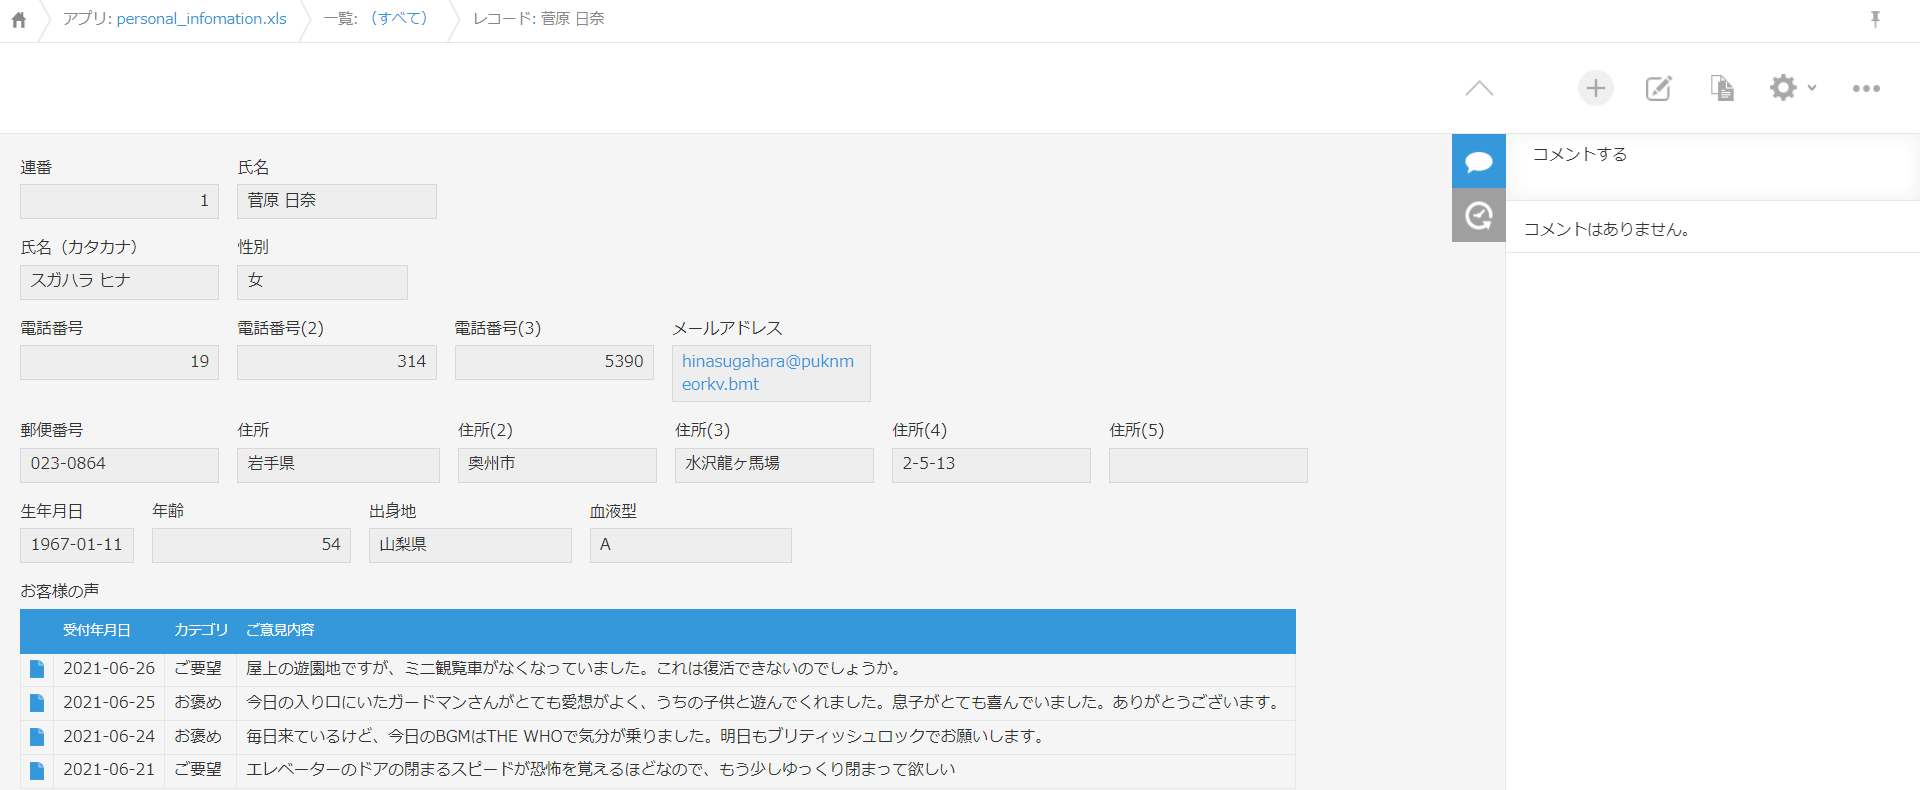The height and width of the screenshot is (790, 1920).
Task: Show the comments panel speech-bubble tab
Action: 1479,161
